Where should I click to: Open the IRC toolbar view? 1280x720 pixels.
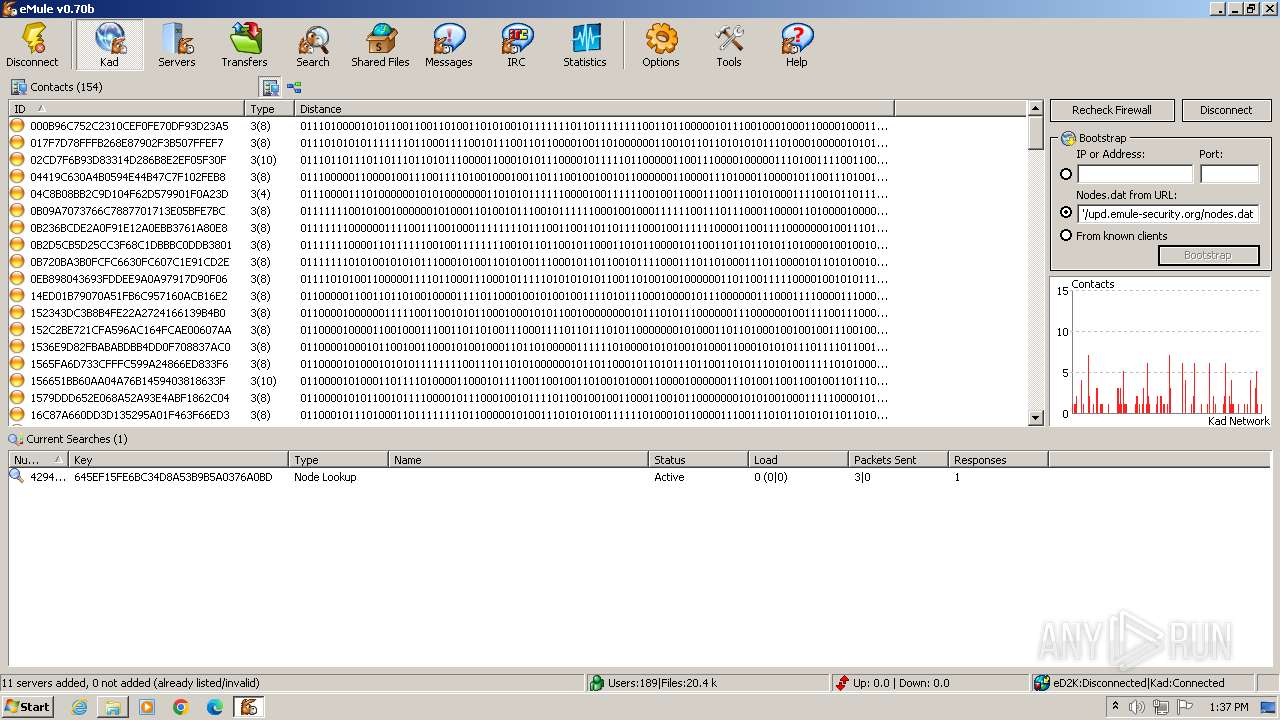click(517, 46)
